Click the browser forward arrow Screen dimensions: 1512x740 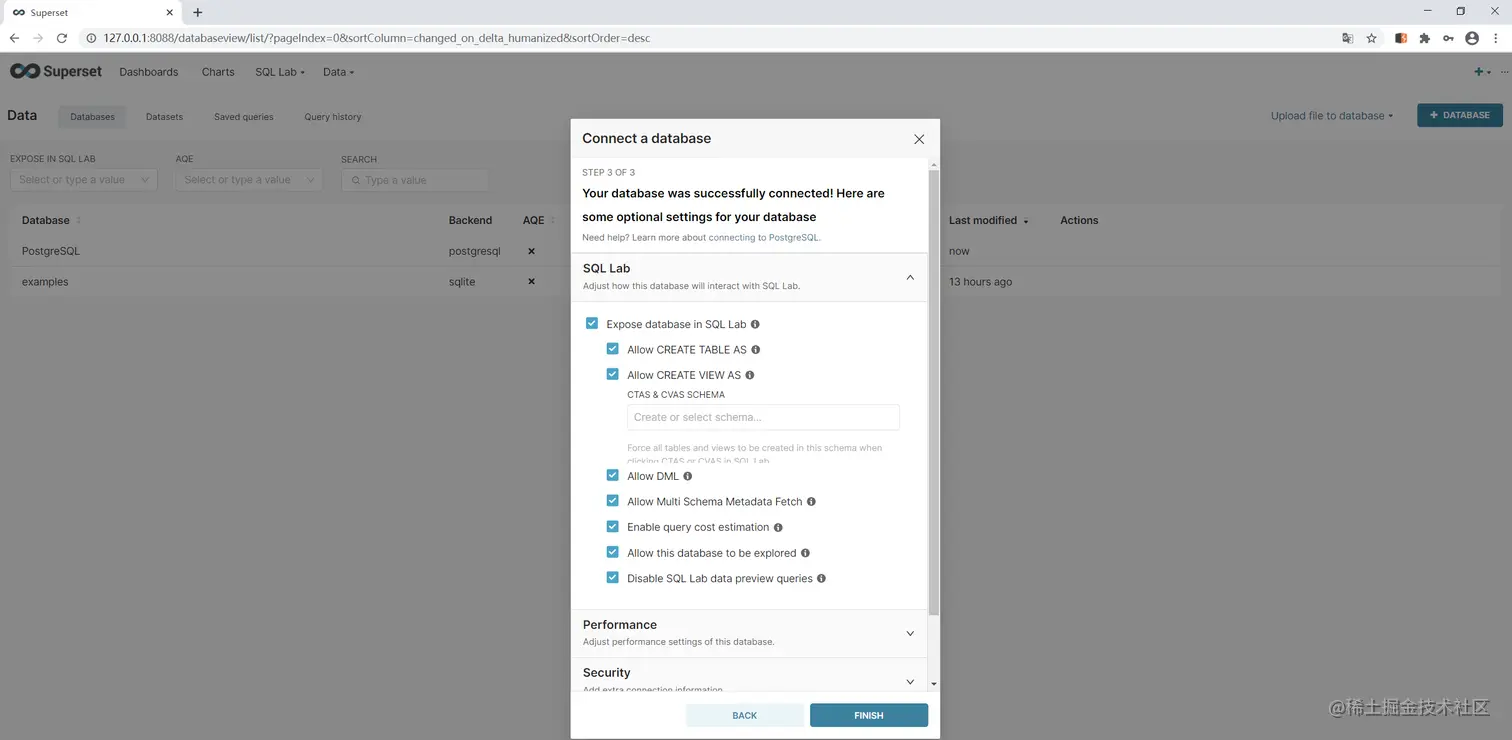click(38, 38)
